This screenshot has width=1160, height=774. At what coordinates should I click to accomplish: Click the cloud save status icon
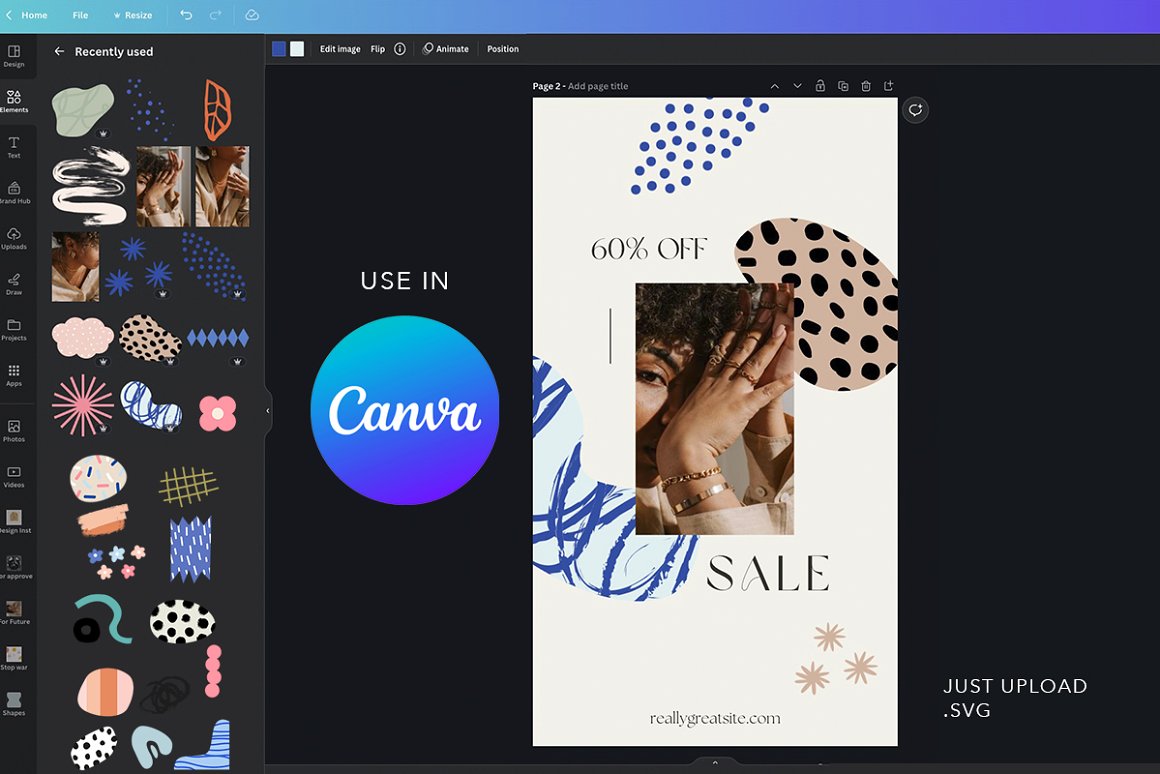[252, 15]
